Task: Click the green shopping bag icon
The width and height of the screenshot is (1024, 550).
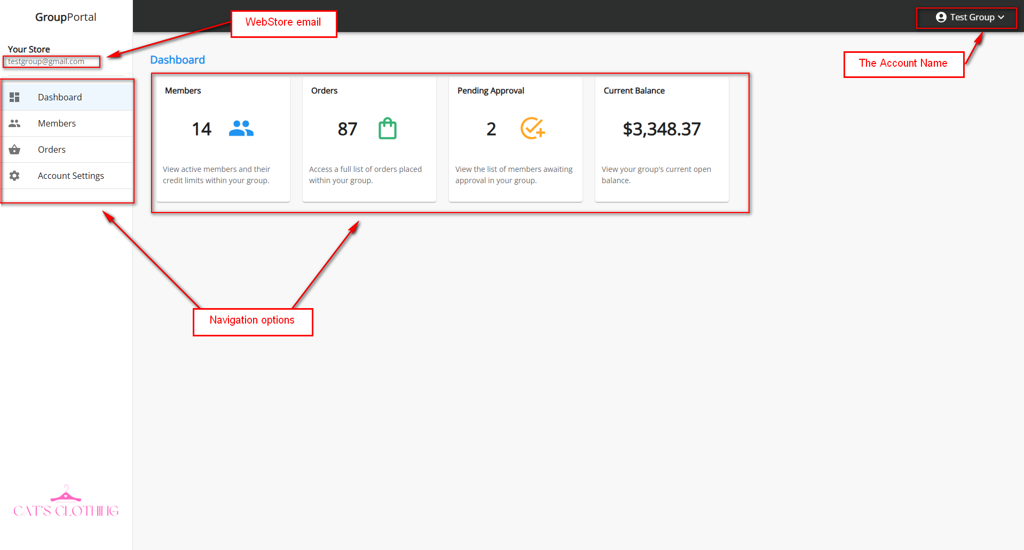Action: (x=387, y=129)
